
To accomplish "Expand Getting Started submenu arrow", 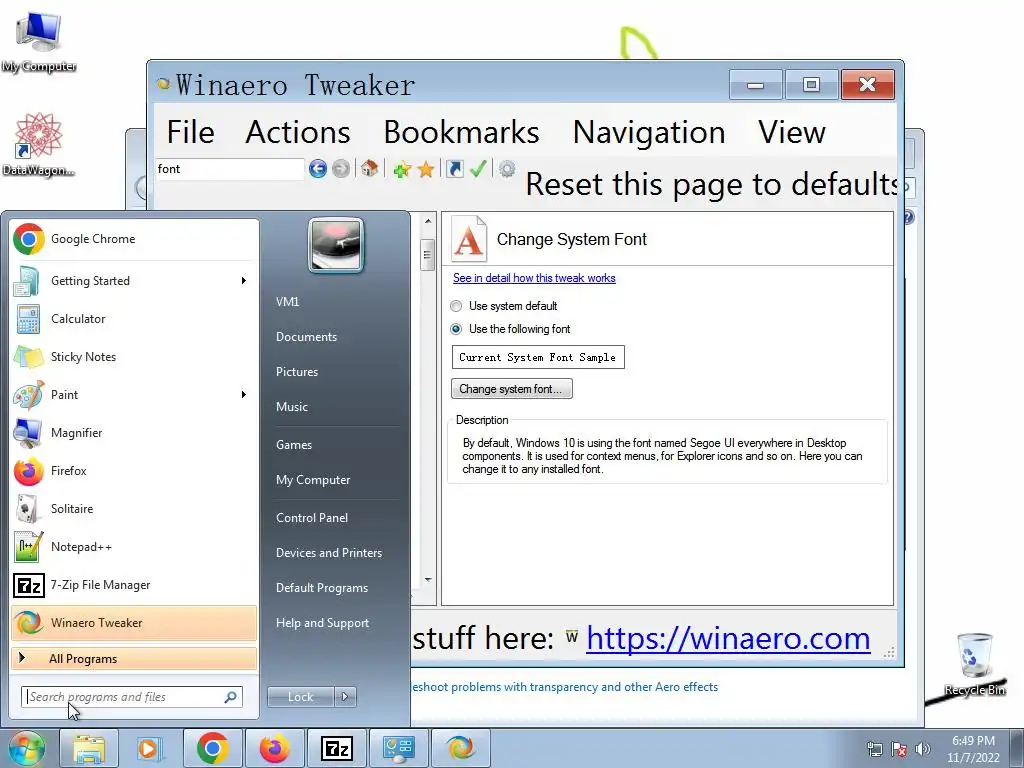I will [x=244, y=281].
